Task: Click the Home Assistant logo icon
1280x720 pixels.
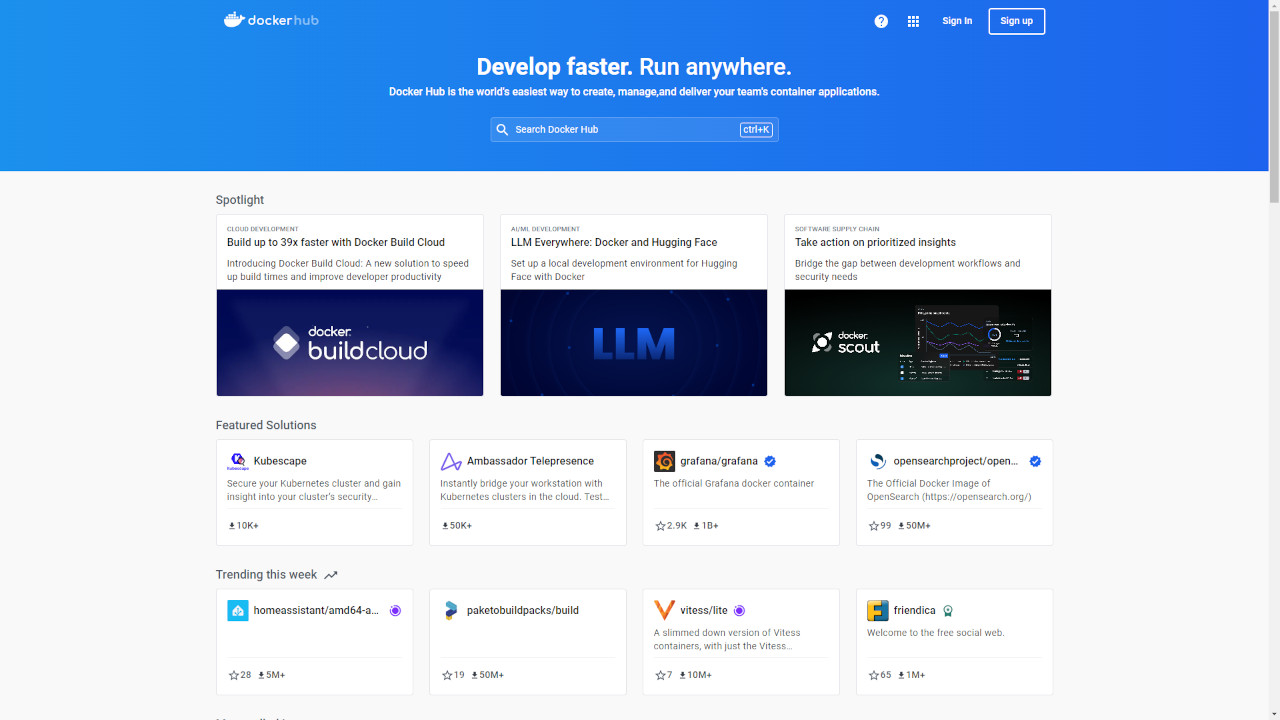Action: pos(238,610)
